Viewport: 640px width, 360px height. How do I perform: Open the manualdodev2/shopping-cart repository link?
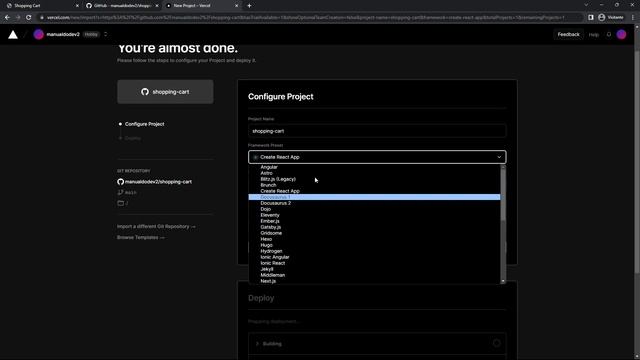[158, 182]
